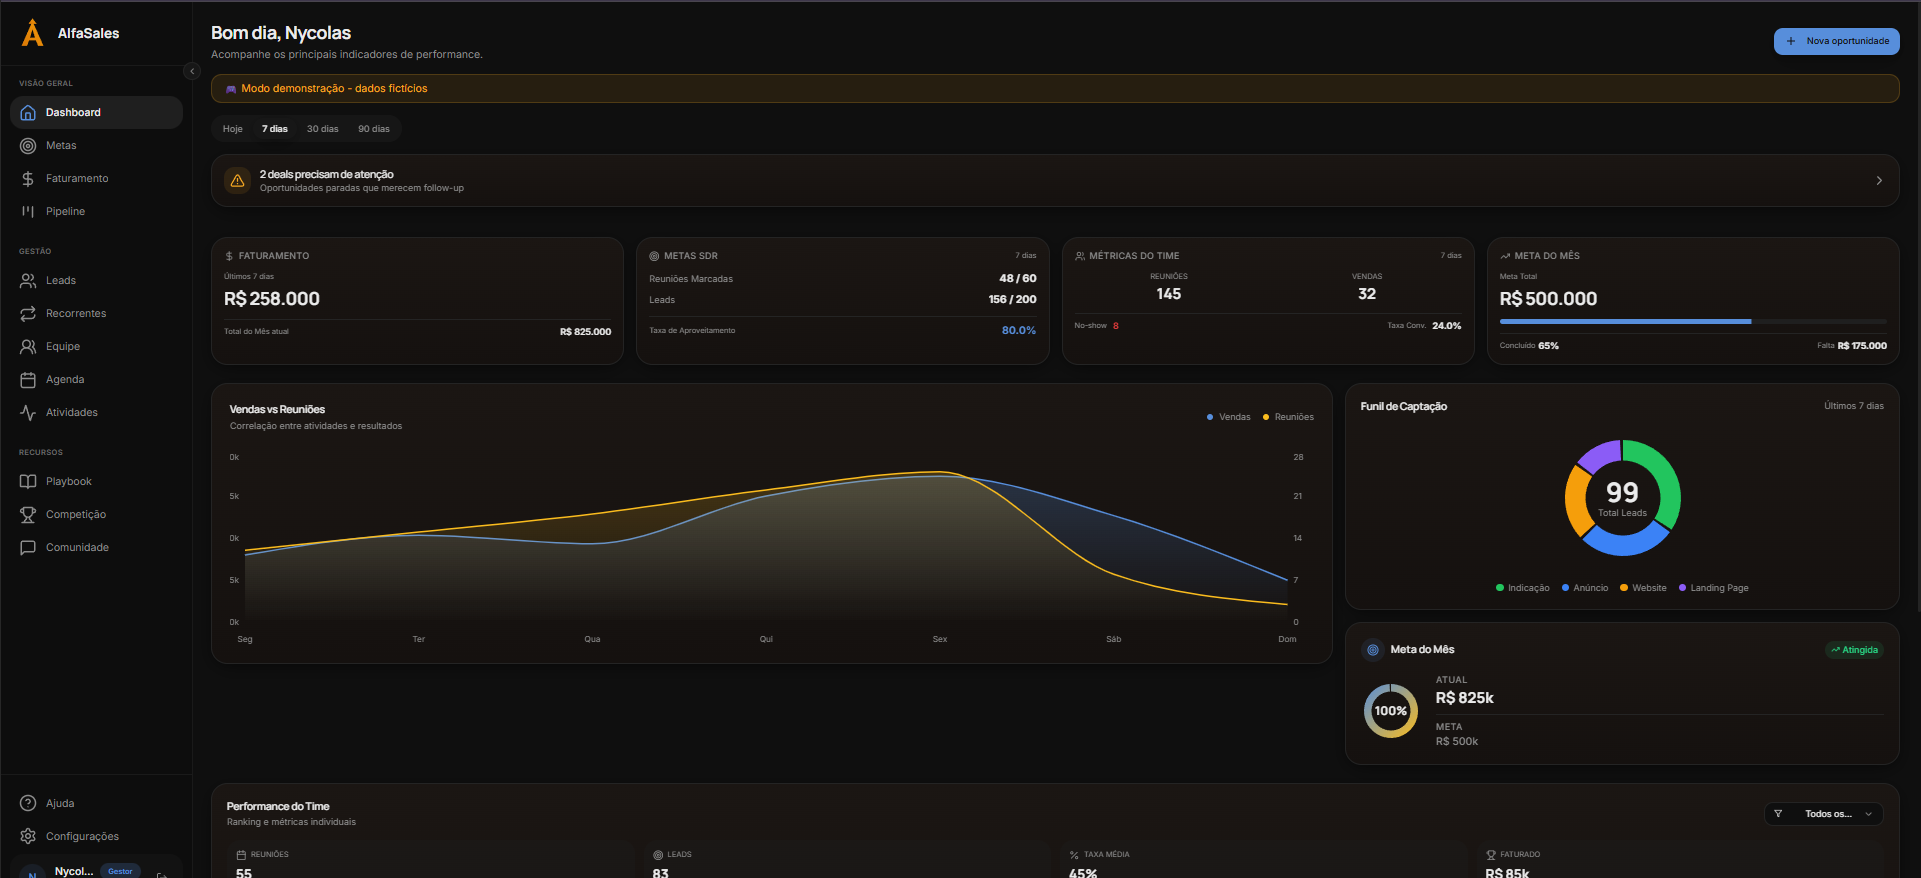Open the Todos os team filter dropdown

[1824, 814]
